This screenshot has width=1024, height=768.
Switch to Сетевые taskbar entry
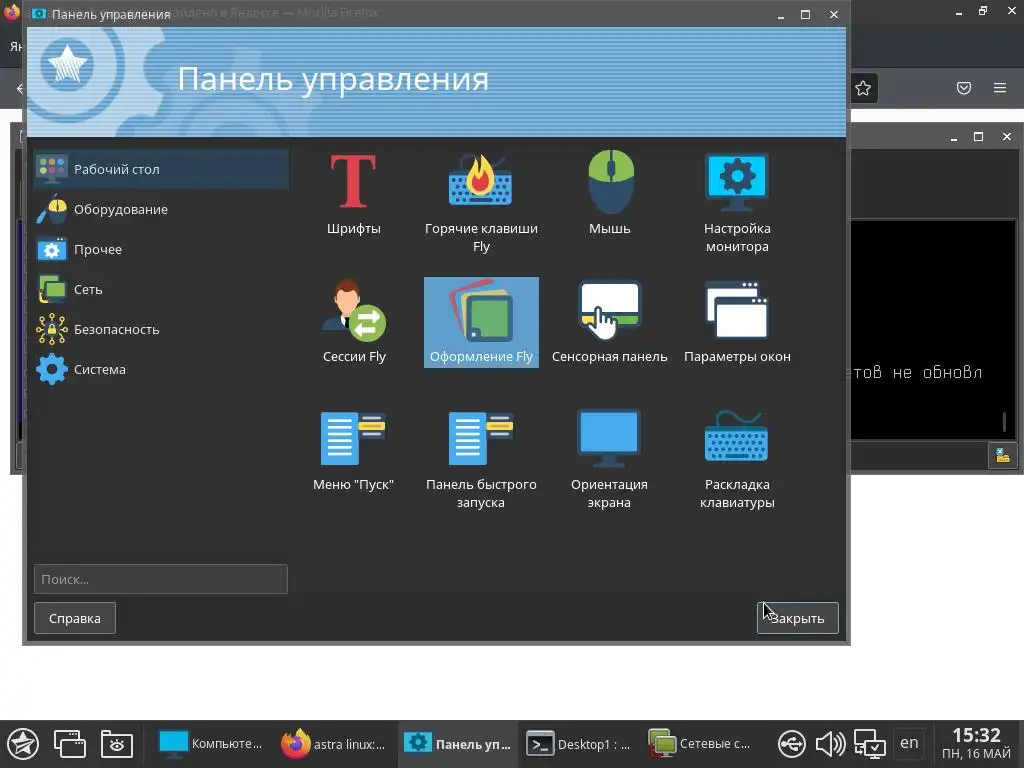[699, 744]
